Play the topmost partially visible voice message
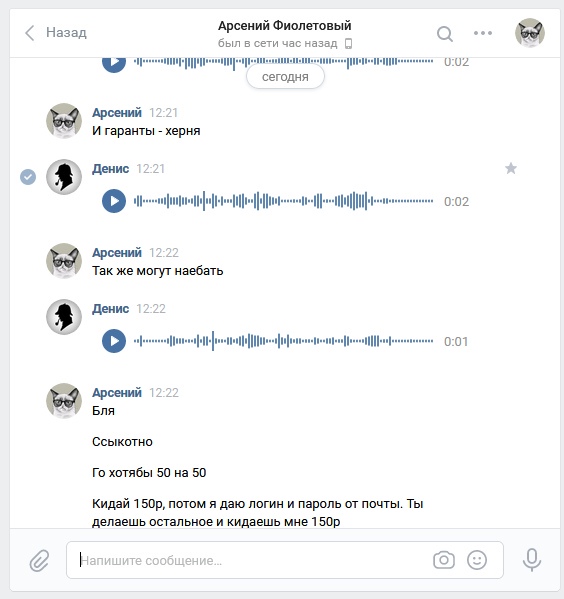The image size is (564, 599). click(114, 63)
